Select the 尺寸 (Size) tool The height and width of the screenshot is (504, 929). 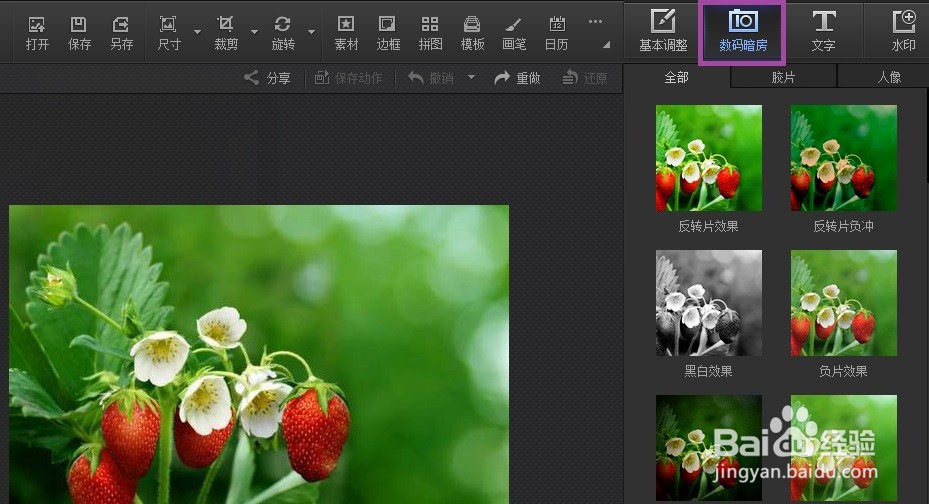169,33
